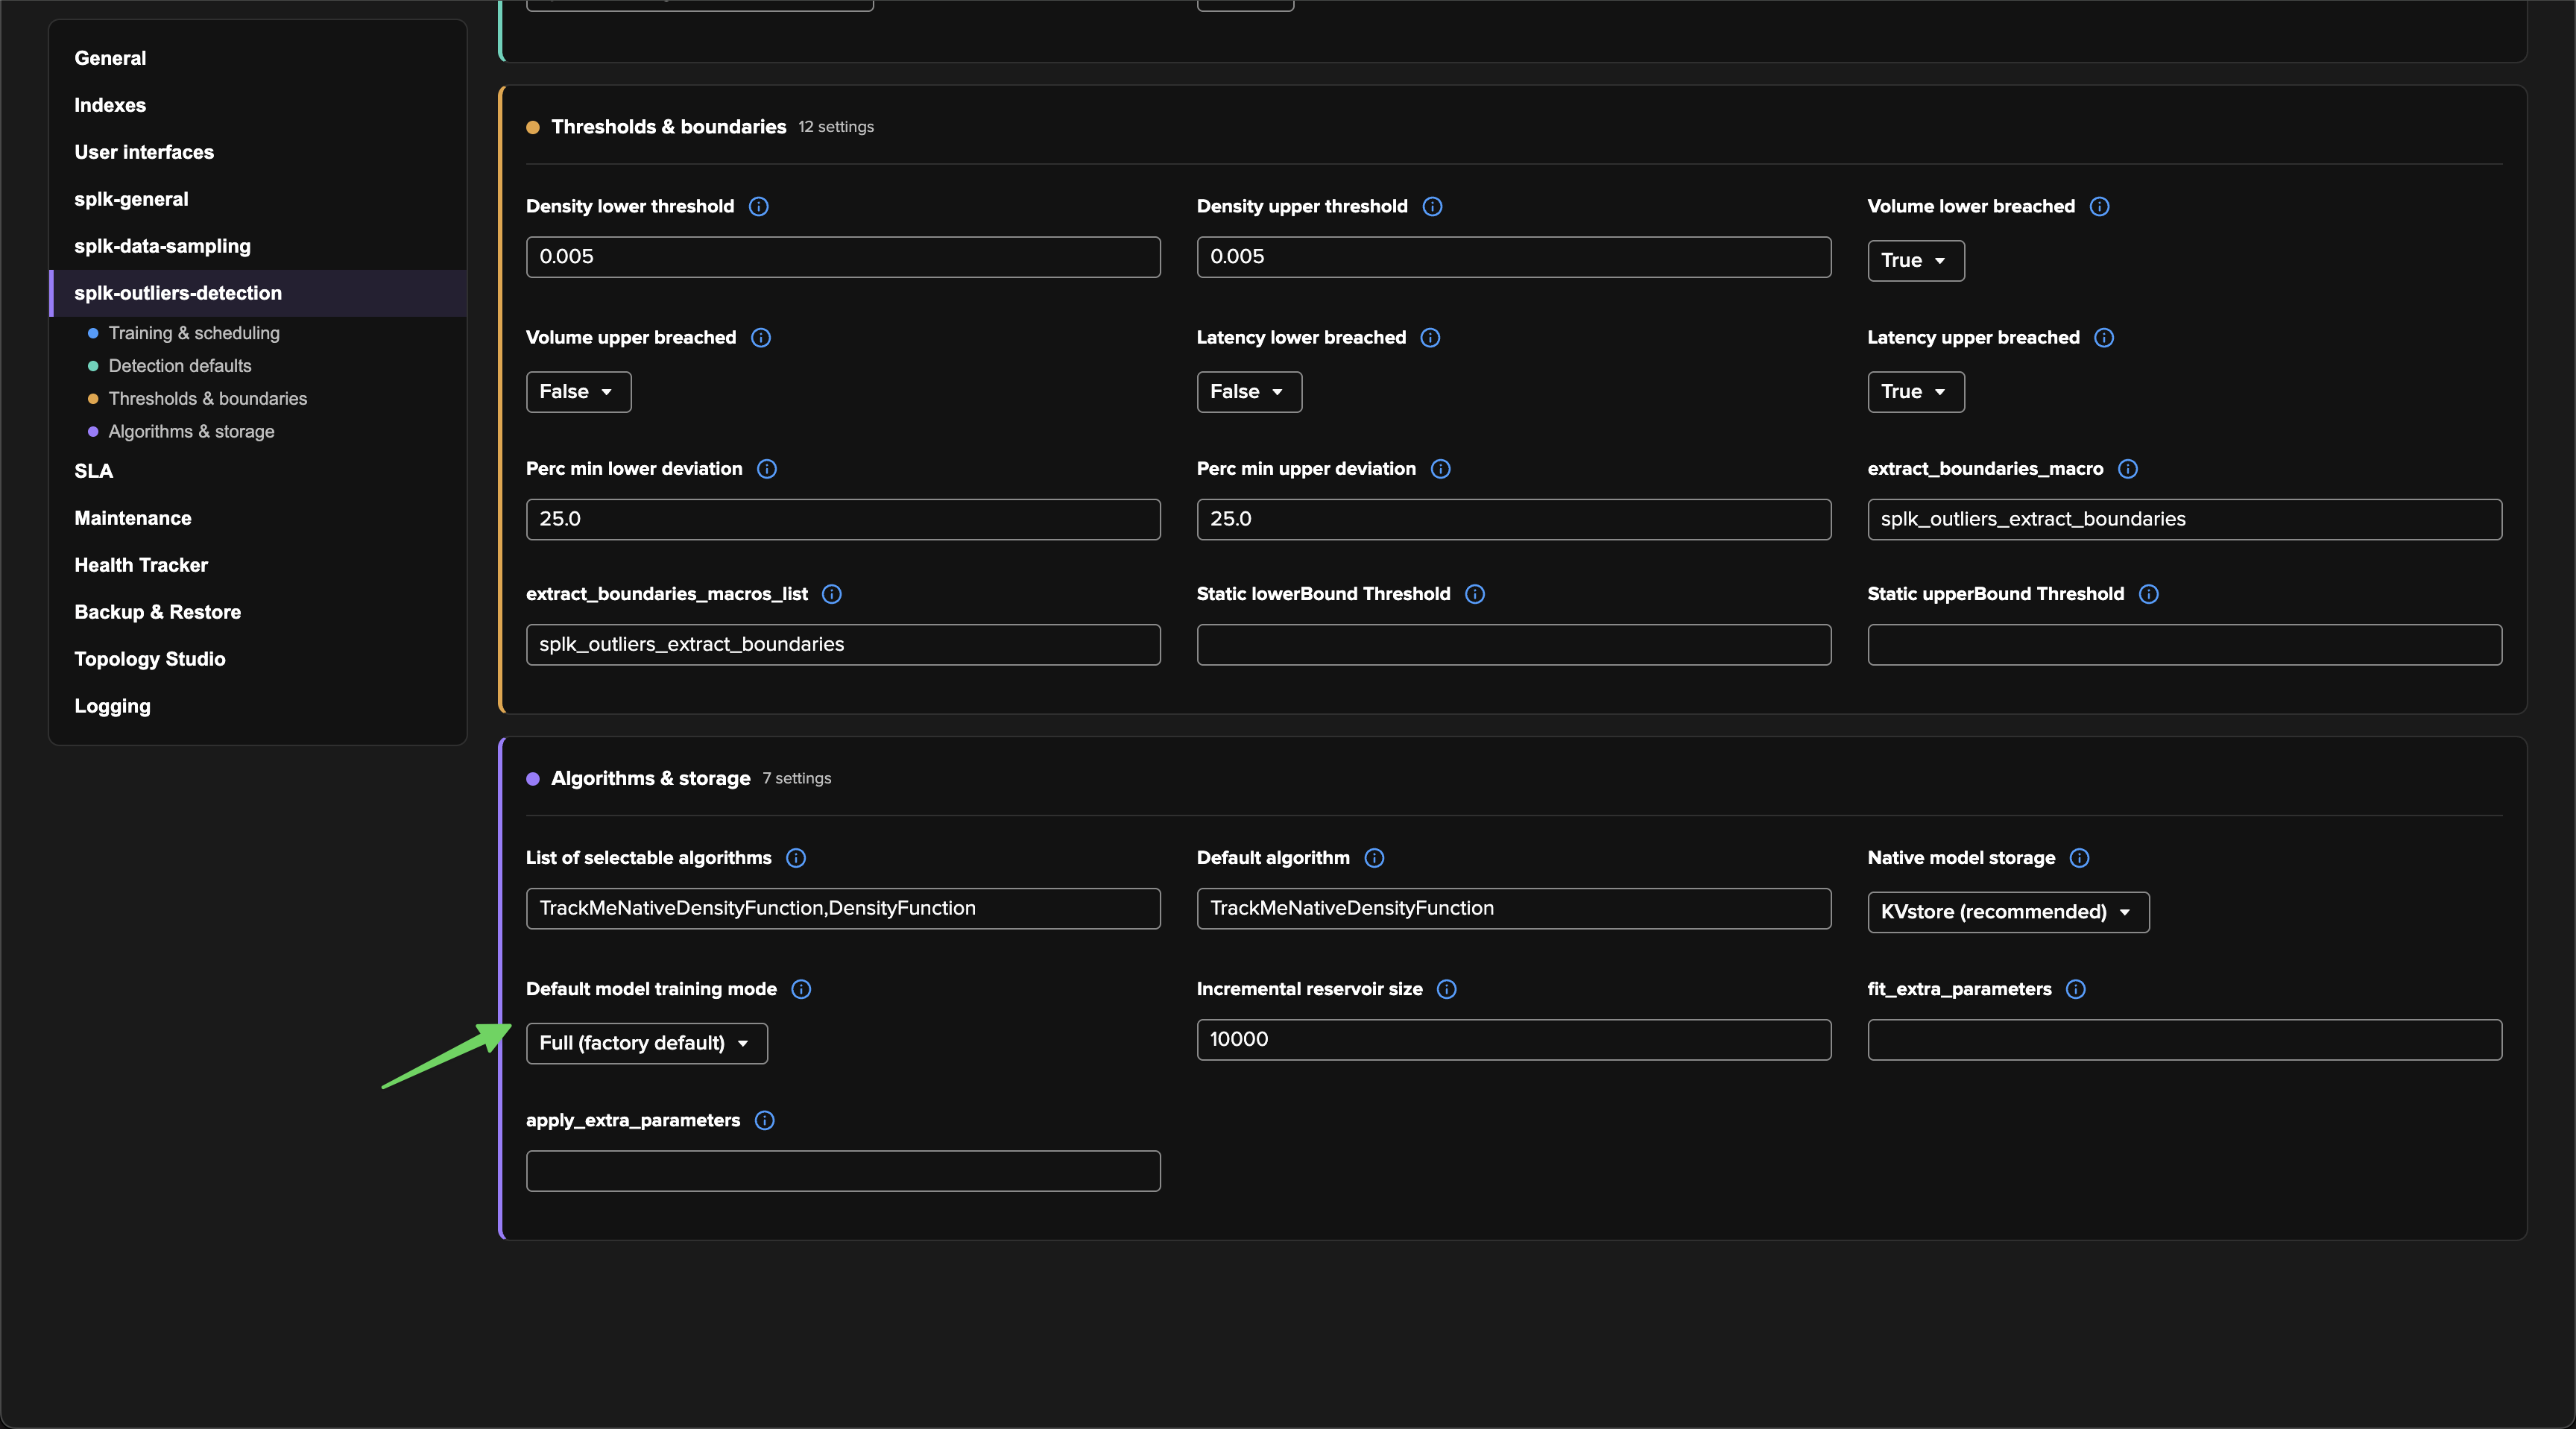Click info icon beside Default model training mode
Viewport: 2576px width, 1429px height.
801,989
